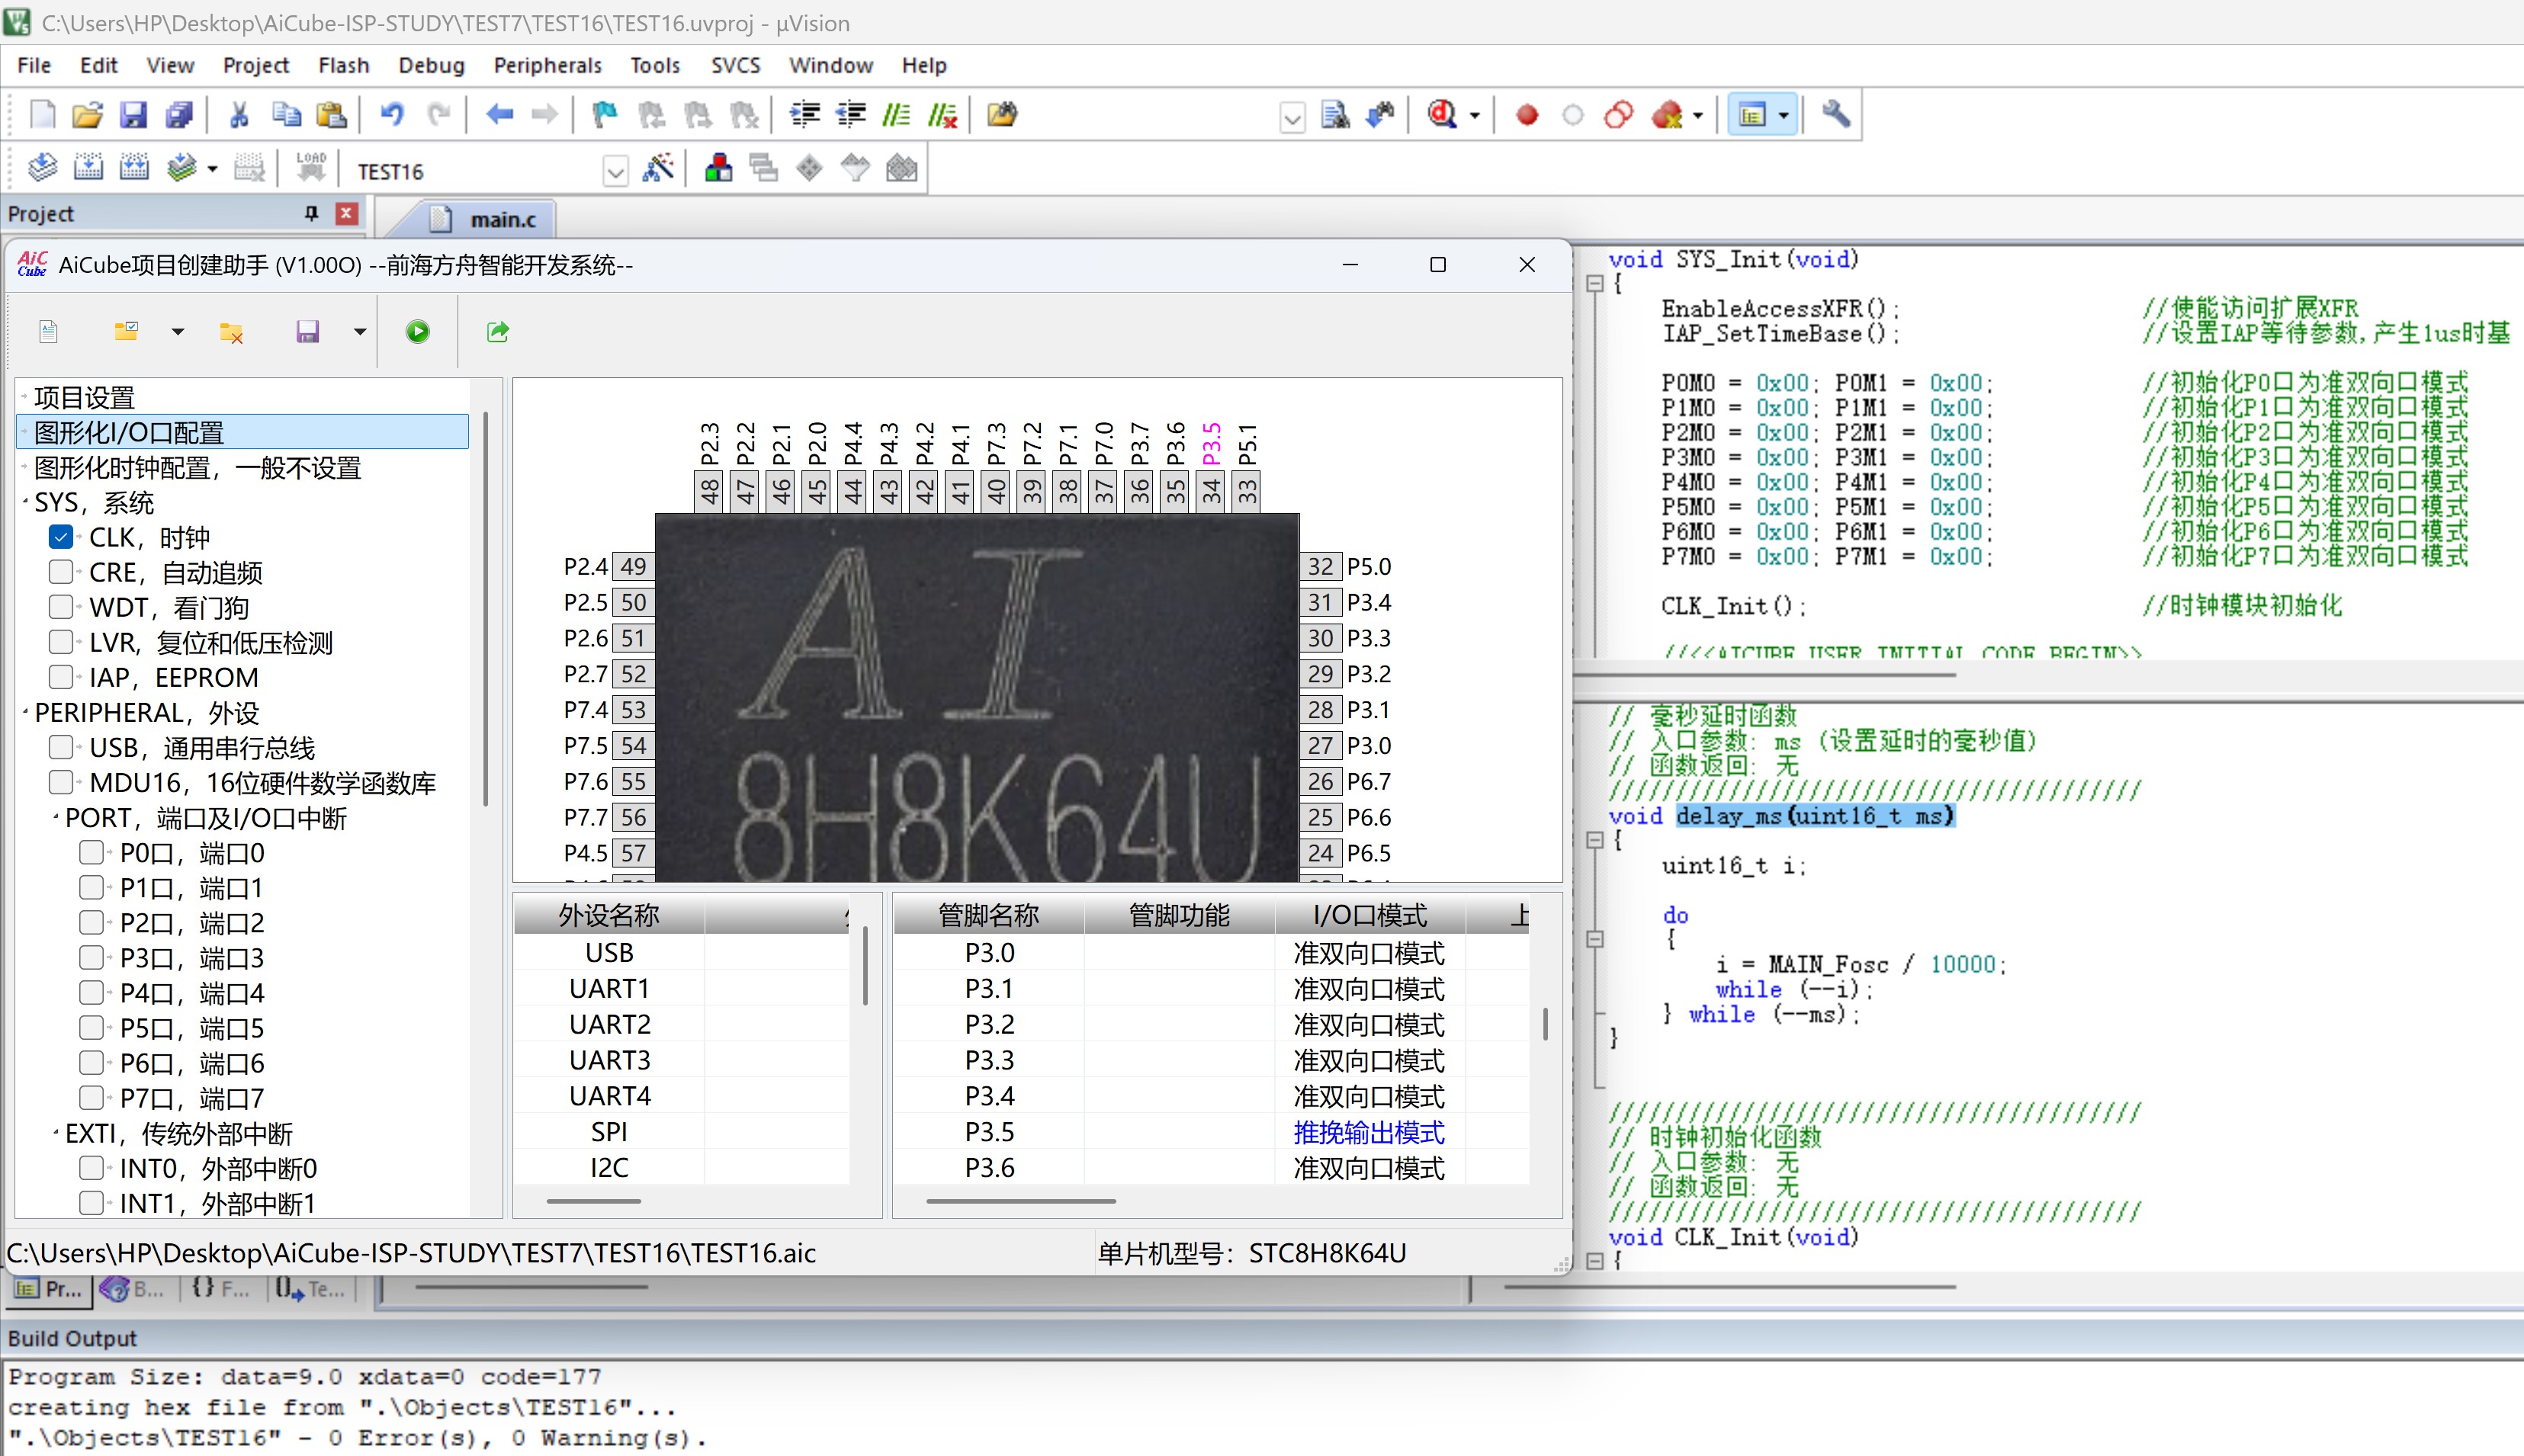Click Start/Stop Debug Session magnifier icon
This screenshot has height=1456, width=2524.
coord(1442,115)
